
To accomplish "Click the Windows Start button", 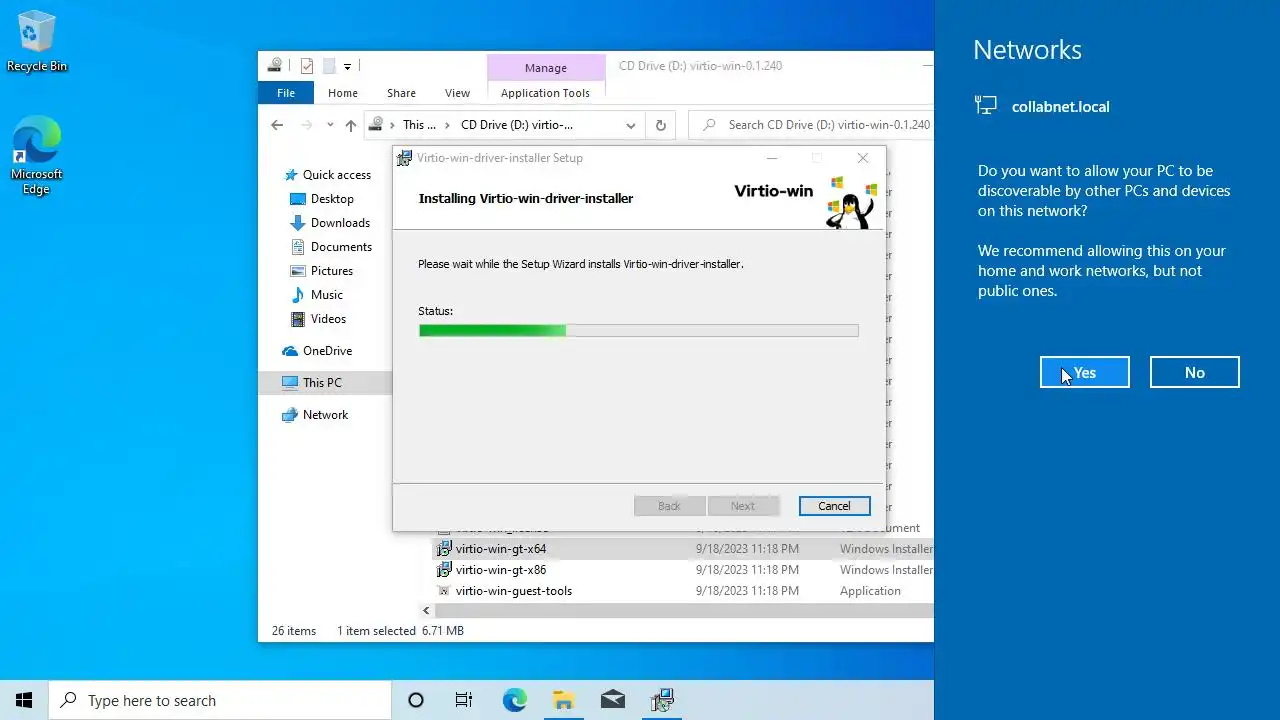I will coord(24,700).
